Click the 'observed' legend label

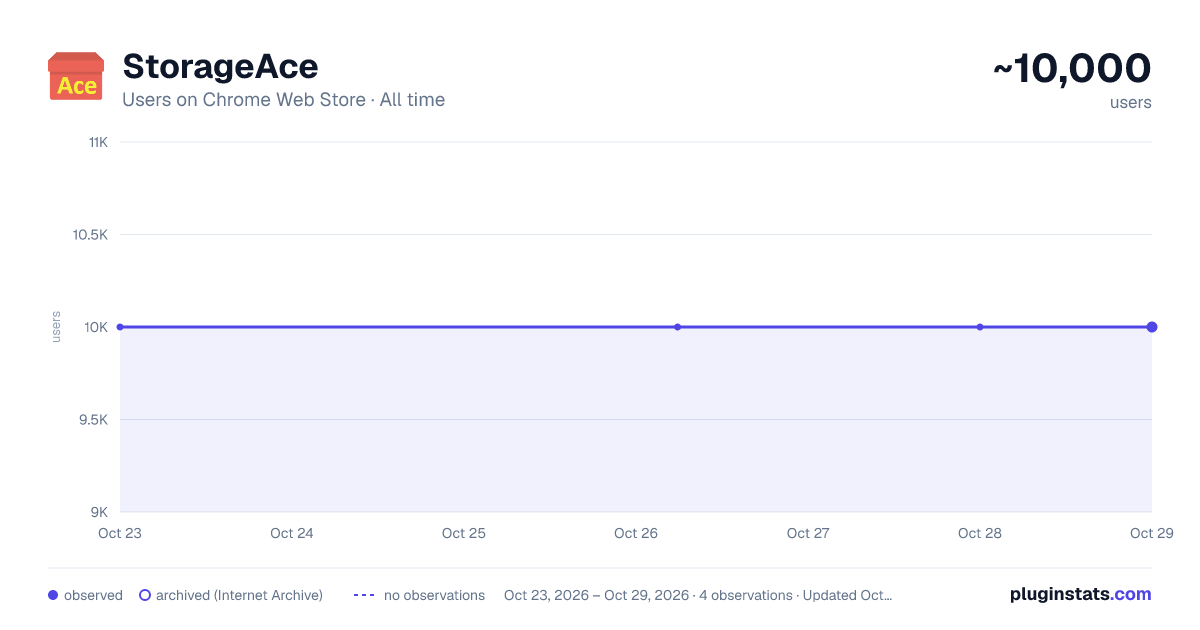(93, 595)
